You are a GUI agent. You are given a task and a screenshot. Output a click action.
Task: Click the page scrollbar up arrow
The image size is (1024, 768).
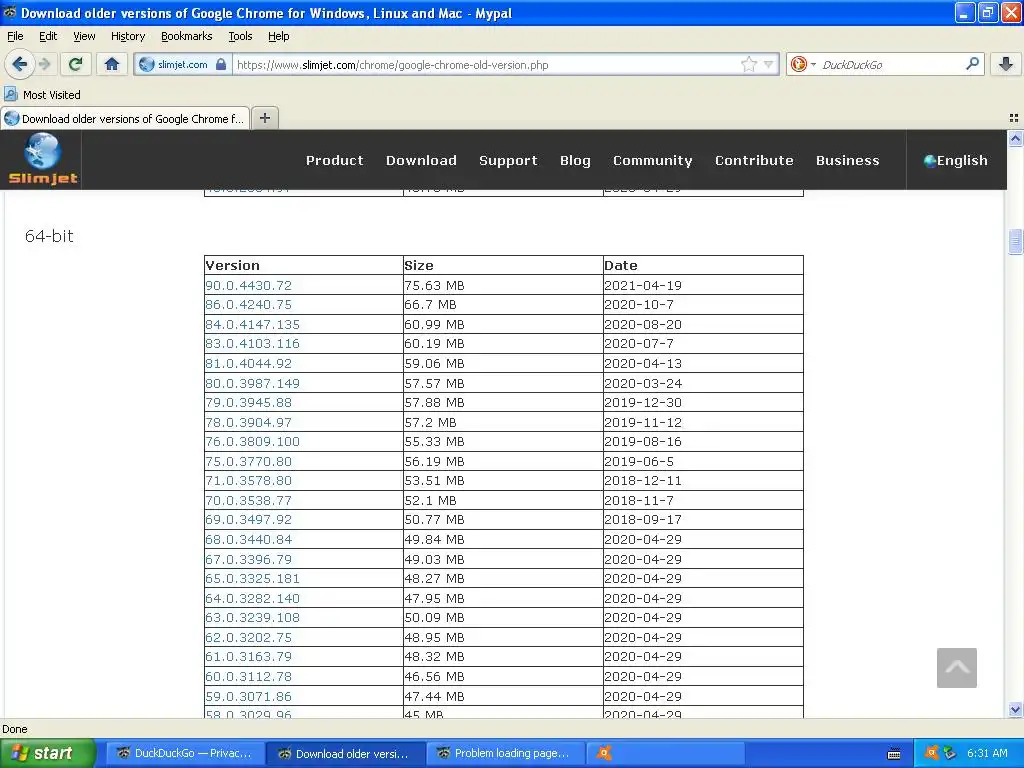1015,138
